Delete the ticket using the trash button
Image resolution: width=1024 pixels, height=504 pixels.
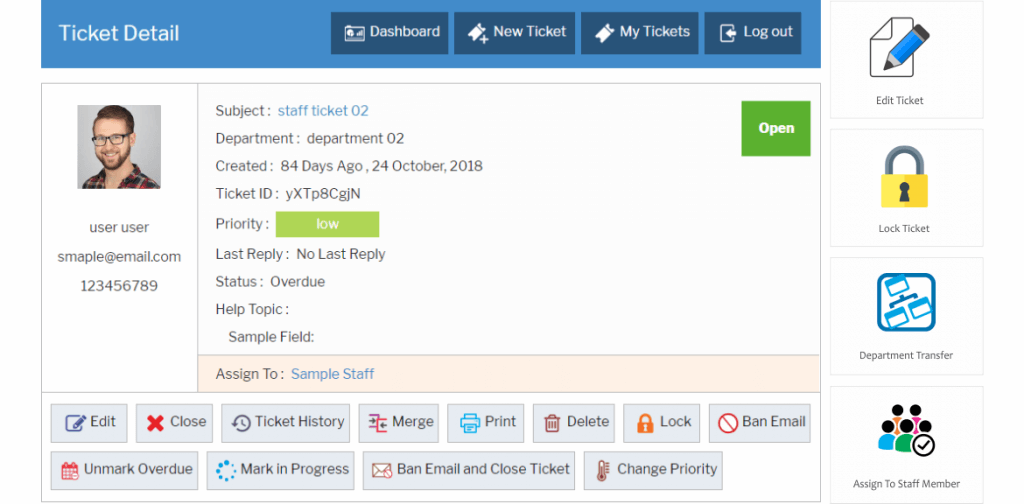(574, 423)
